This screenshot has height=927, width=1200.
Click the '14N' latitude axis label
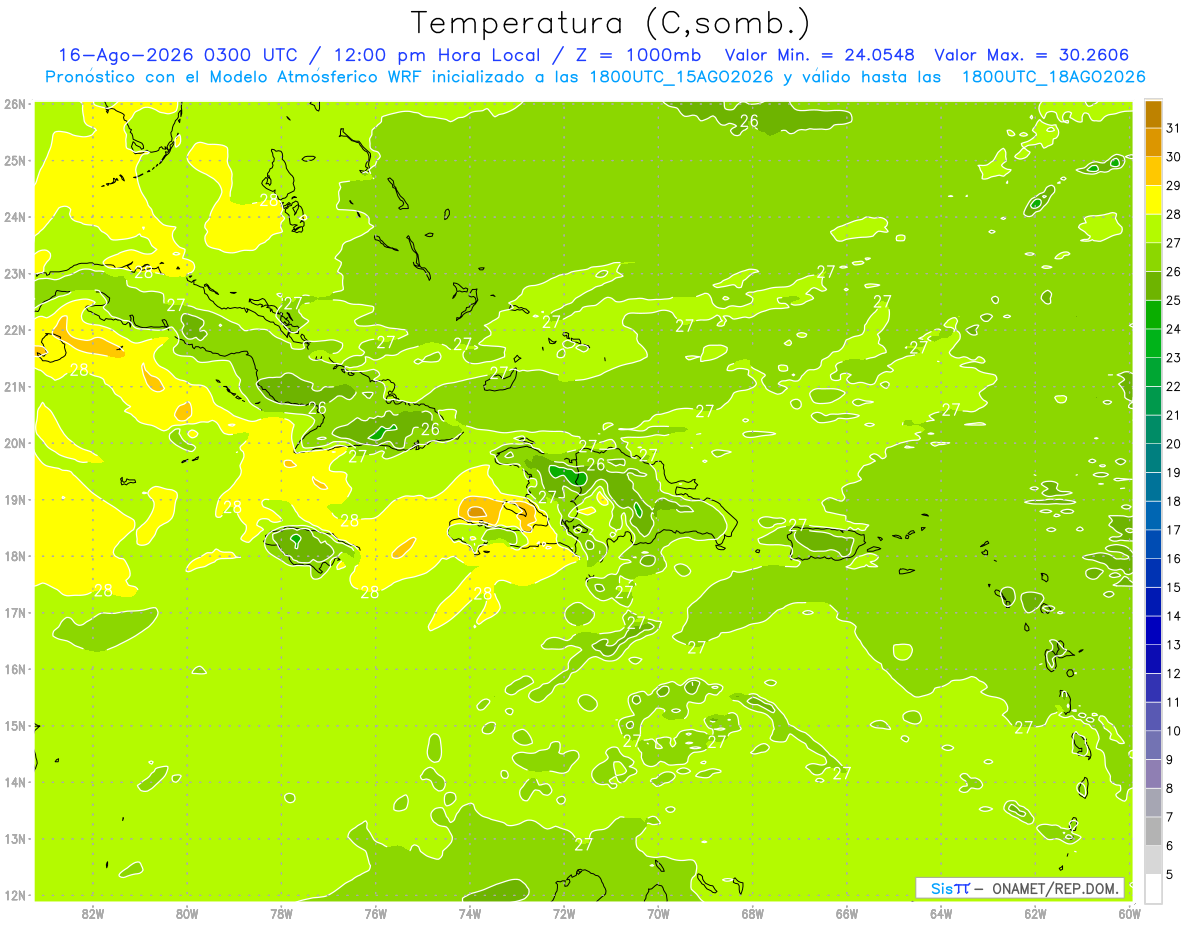(14, 782)
